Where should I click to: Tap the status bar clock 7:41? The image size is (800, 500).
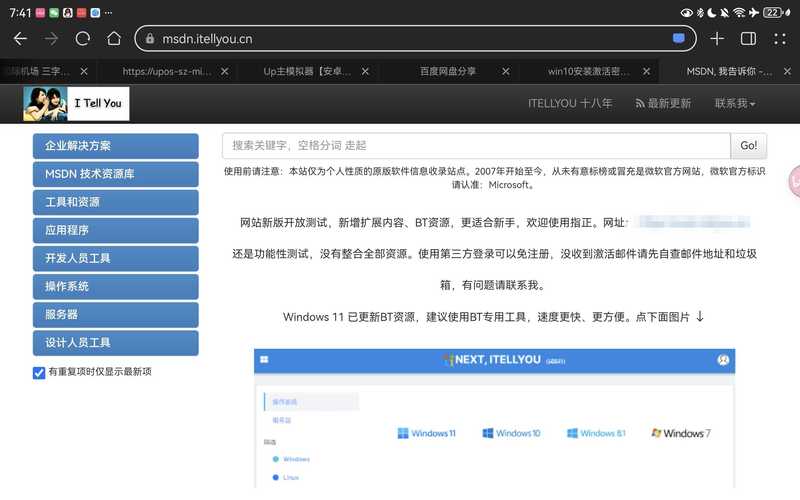tap(20, 13)
